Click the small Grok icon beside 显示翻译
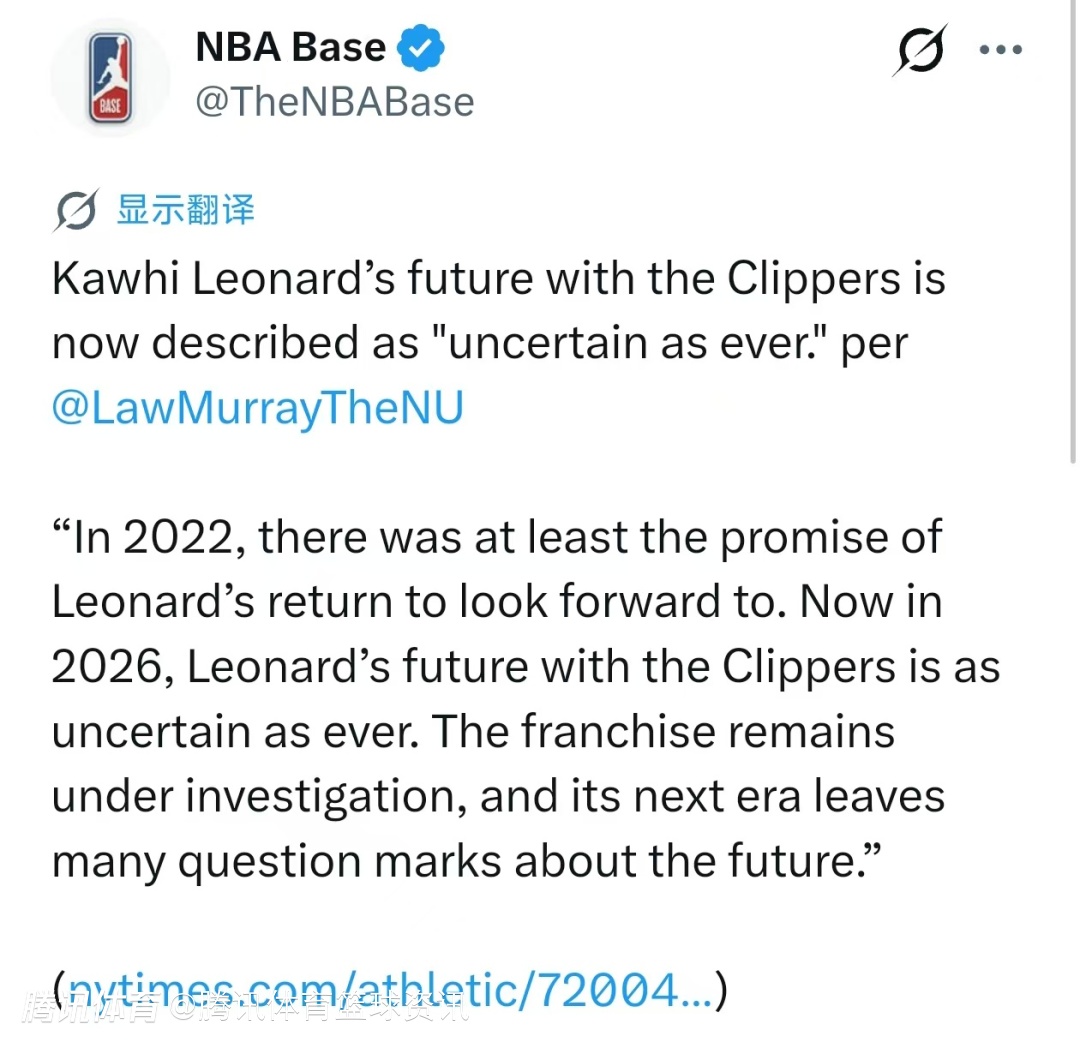Image resolution: width=1080 pixels, height=1042 pixels. tap(76, 211)
